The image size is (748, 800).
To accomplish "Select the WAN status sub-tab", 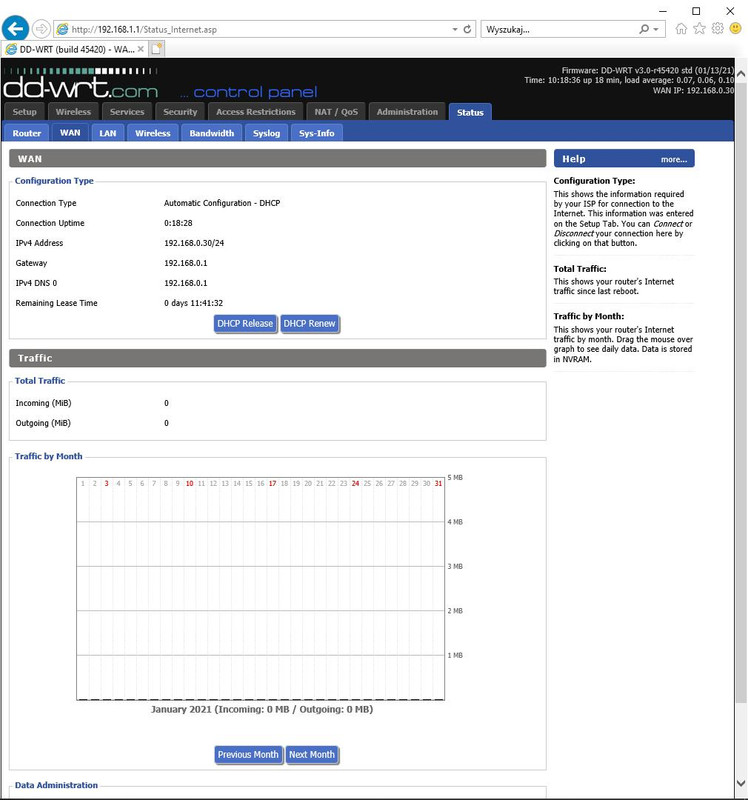I will coord(70,133).
